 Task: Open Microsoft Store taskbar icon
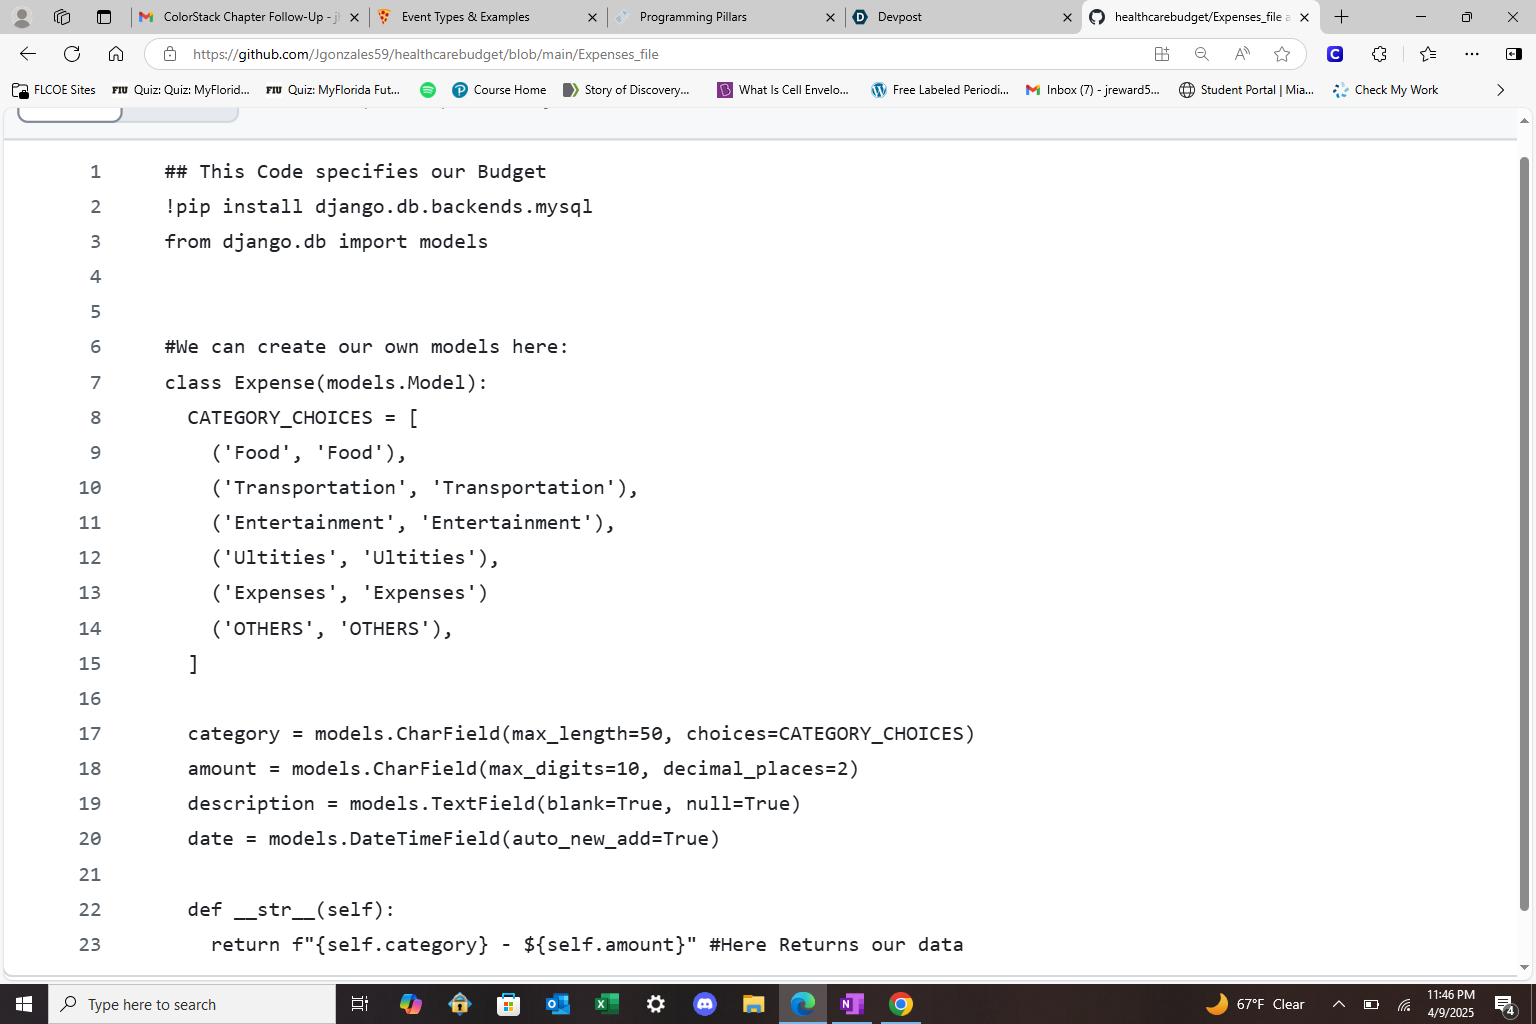point(508,1004)
